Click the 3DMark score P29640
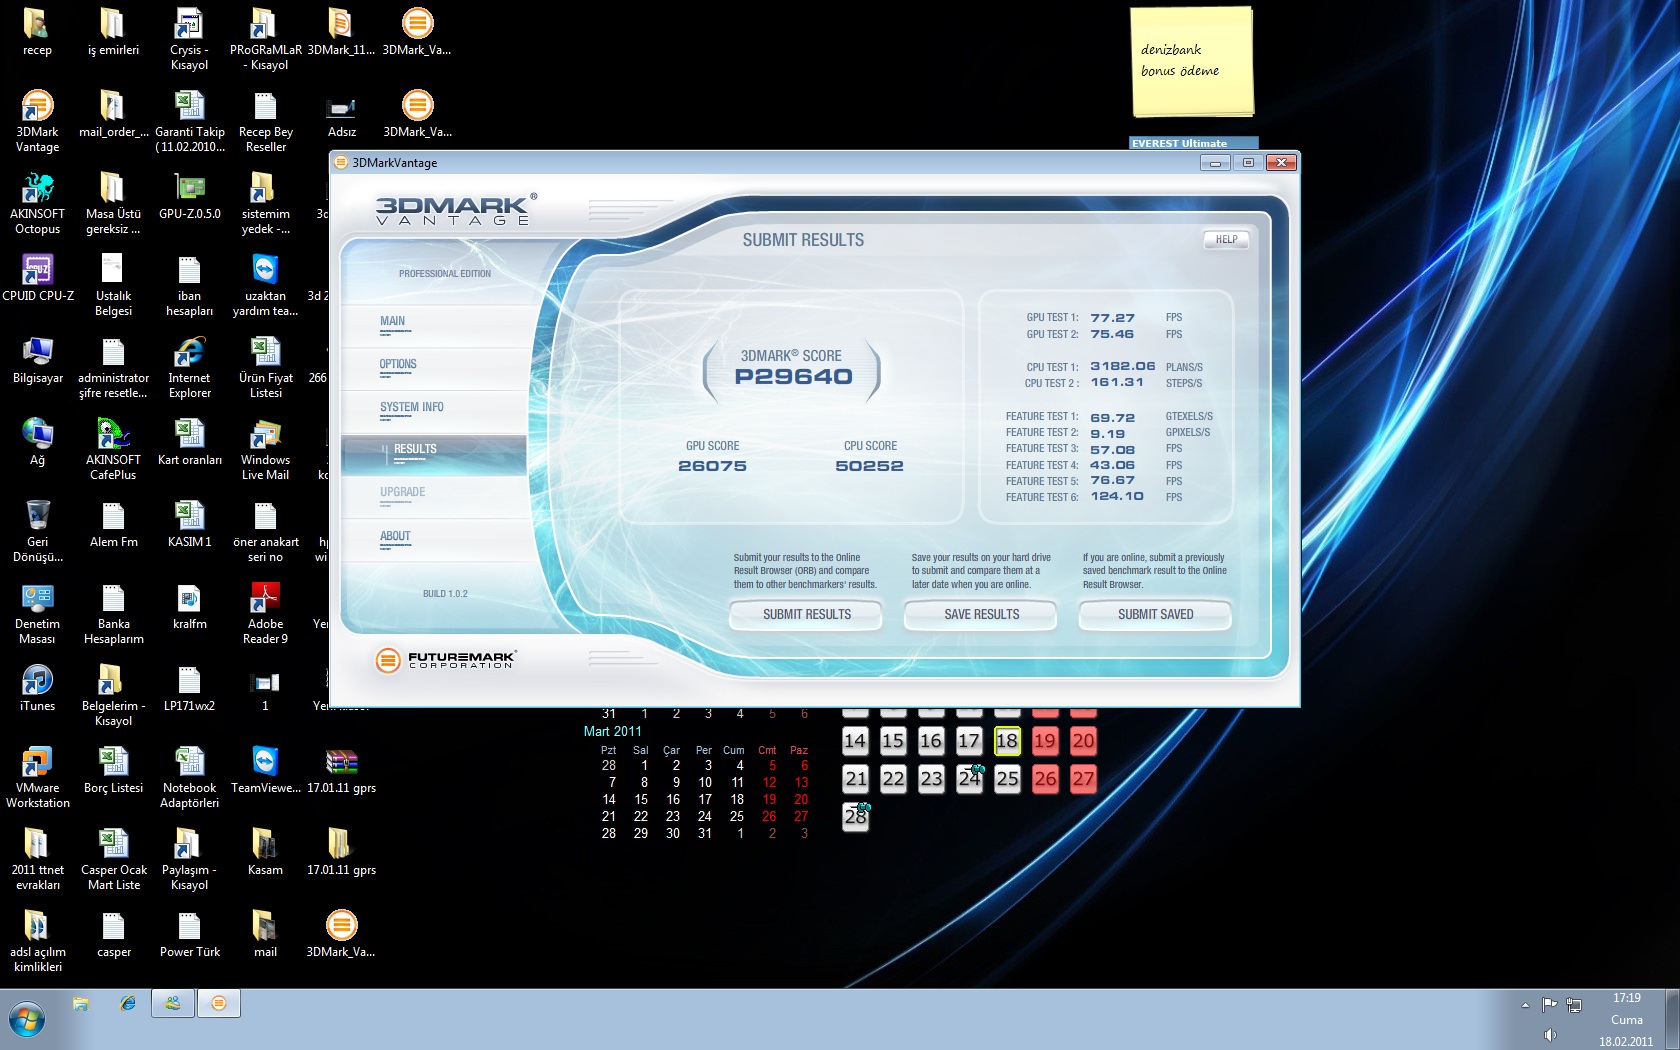1680x1050 pixels. pyautogui.click(x=793, y=377)
